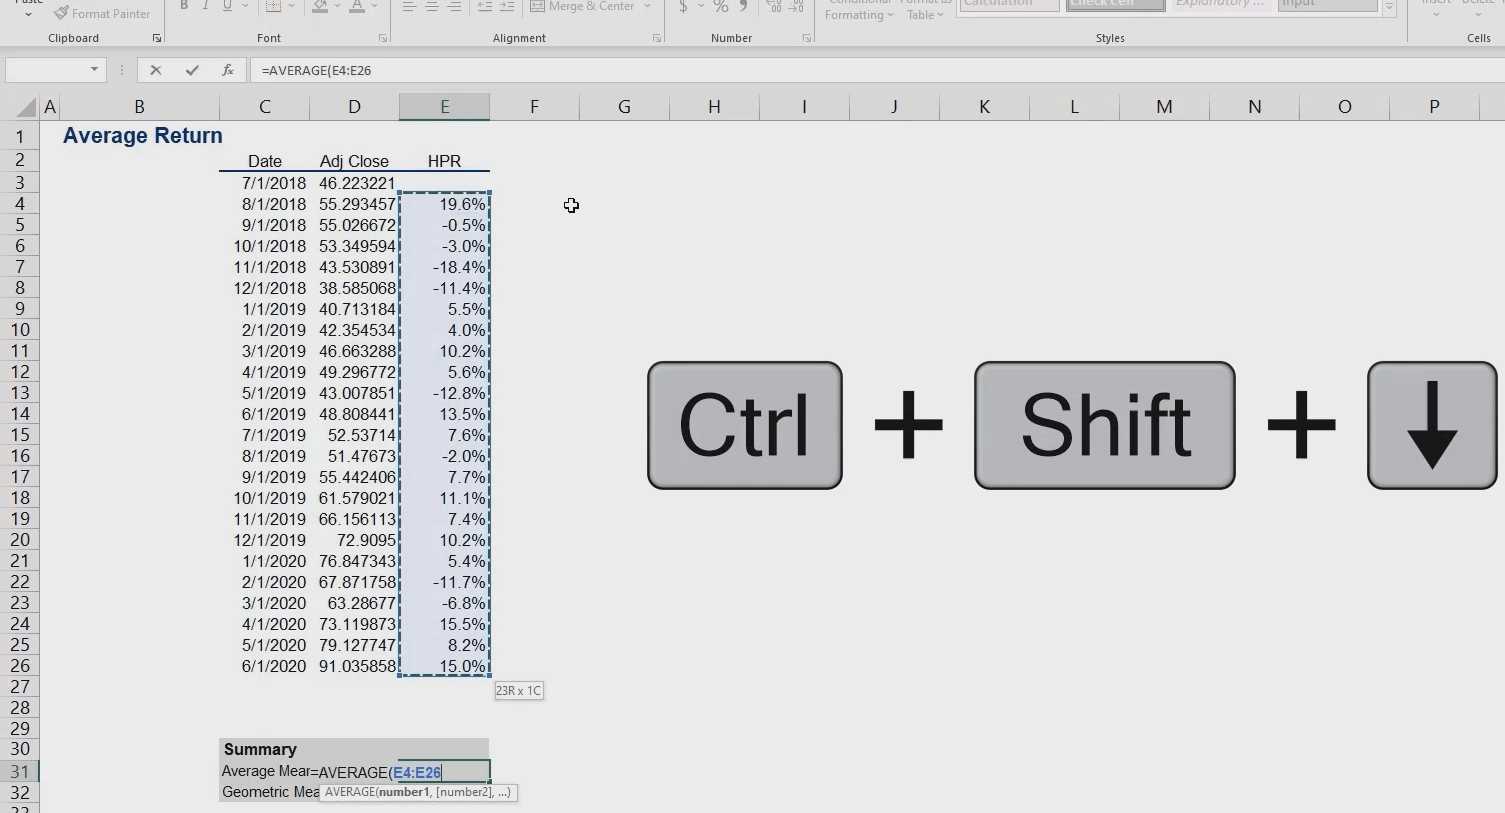Open the underline style dropdown arrow

(x=245, y=6)
